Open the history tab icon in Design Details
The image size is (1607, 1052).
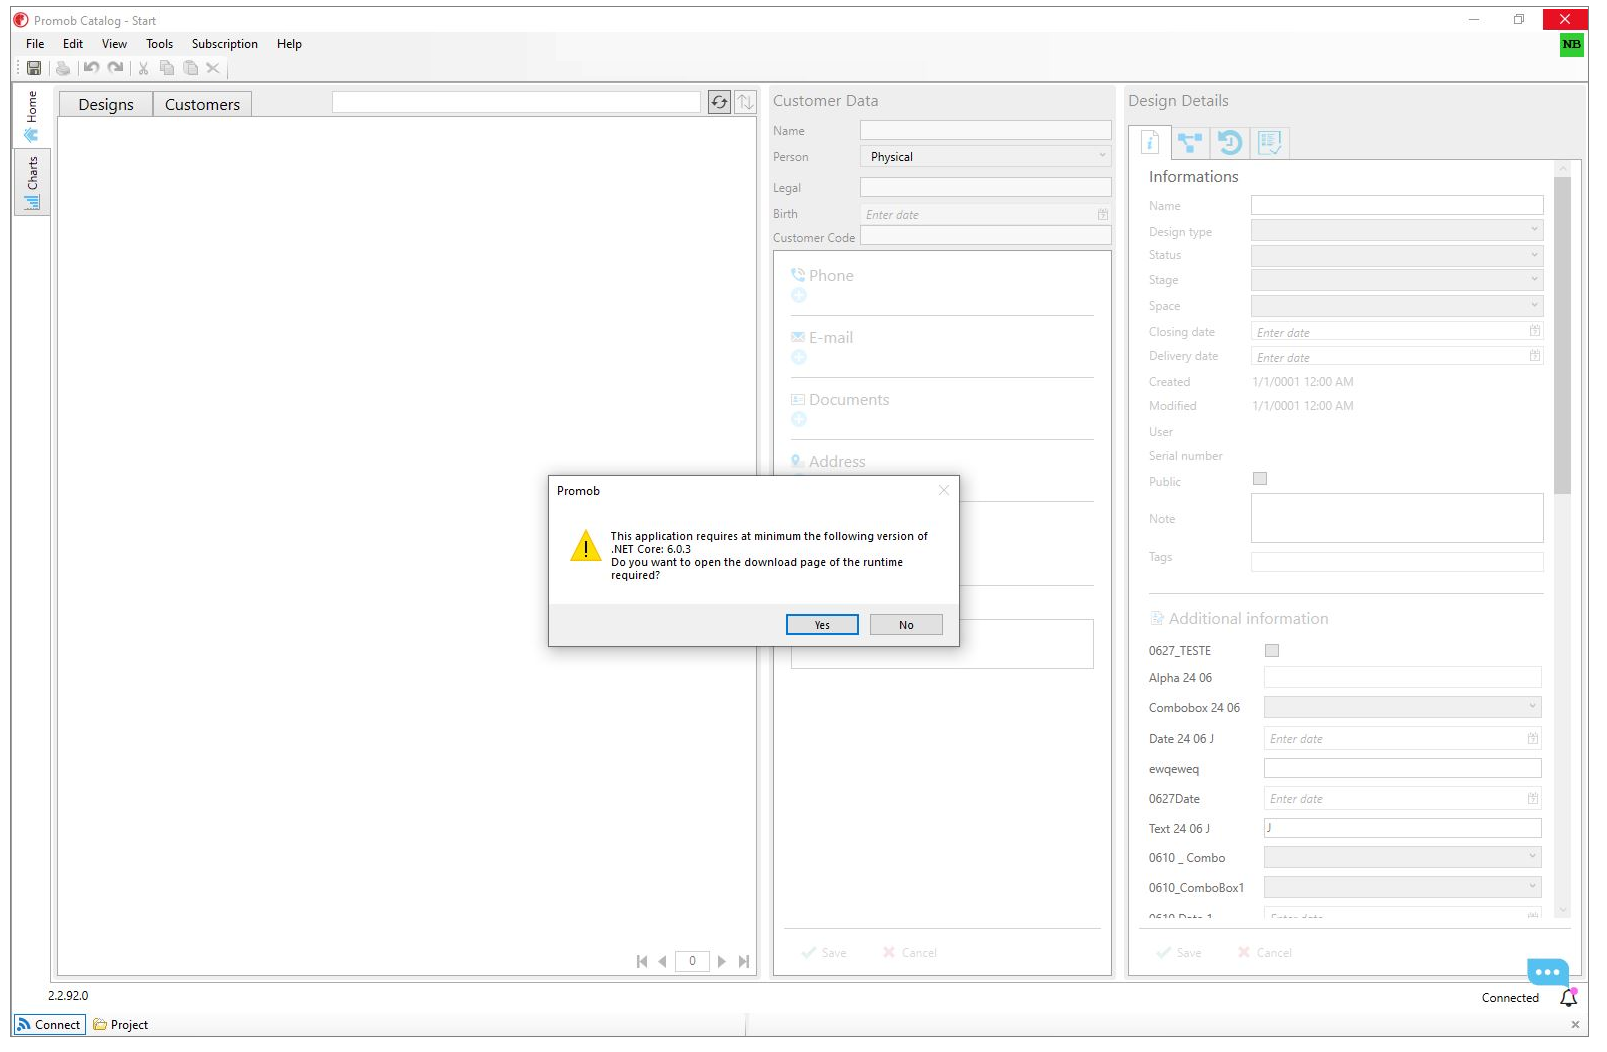pos(1230,143)
